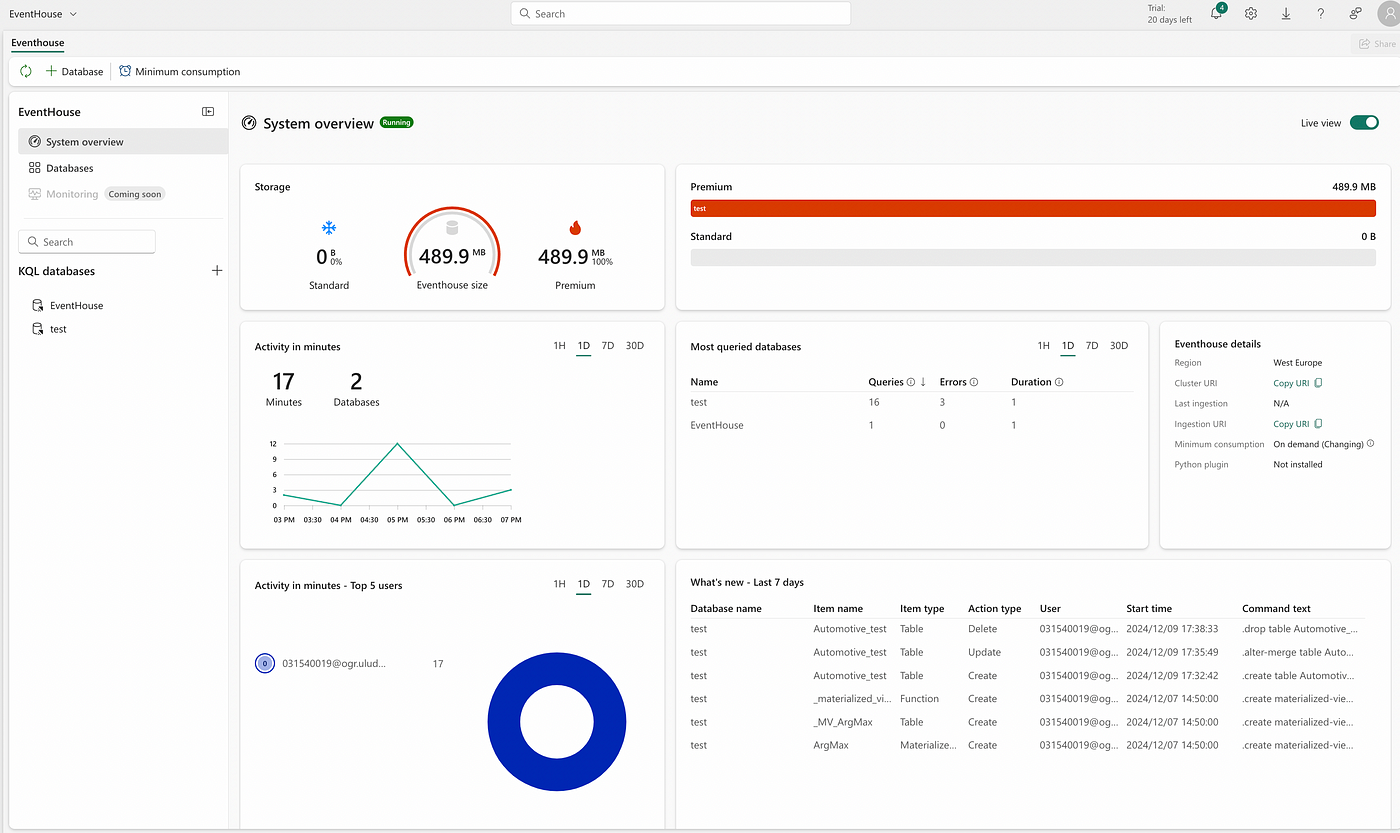
Task: Open the help question mark icon
Action: pos(1320,14)
